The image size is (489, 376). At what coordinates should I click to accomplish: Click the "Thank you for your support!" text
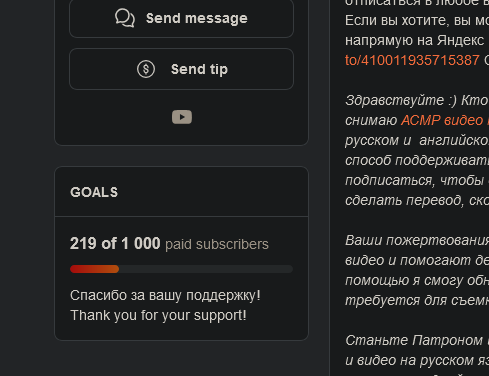(x=158, y=315)
